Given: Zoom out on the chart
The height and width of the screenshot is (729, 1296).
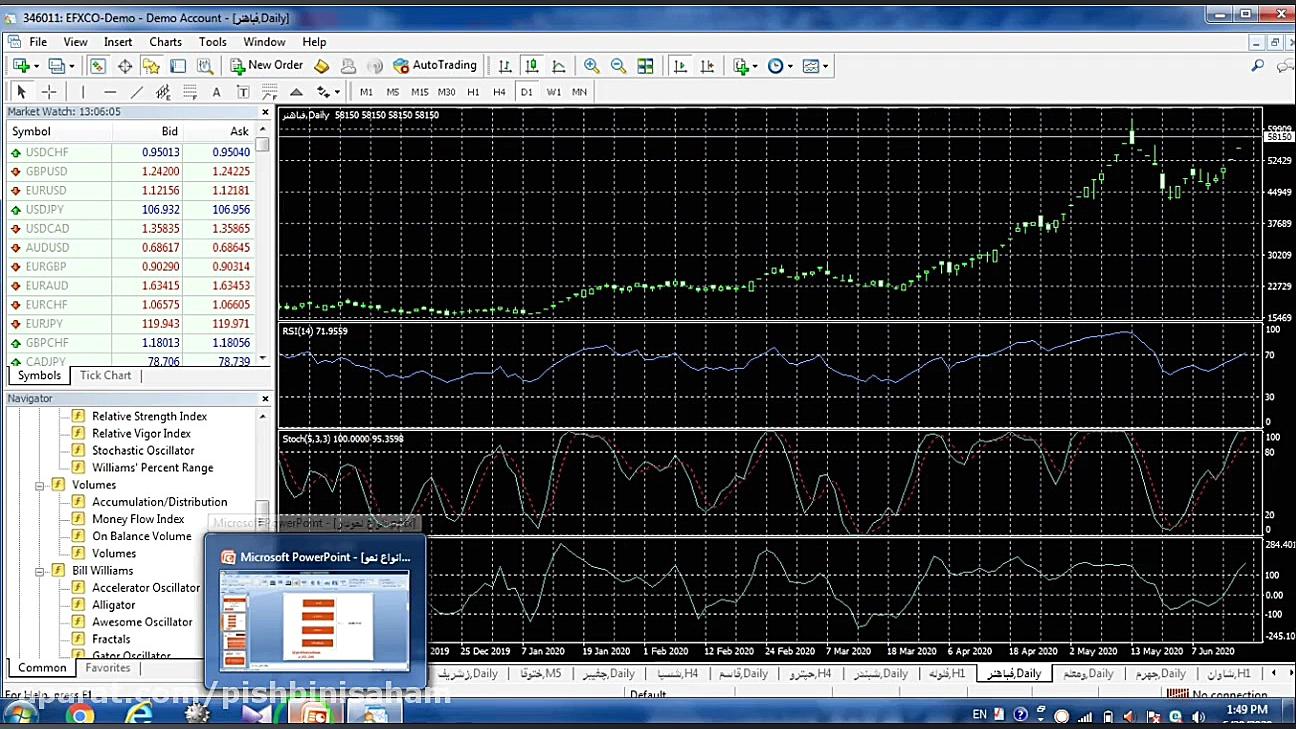Looking at the screenshot, I should coord(618,66).
